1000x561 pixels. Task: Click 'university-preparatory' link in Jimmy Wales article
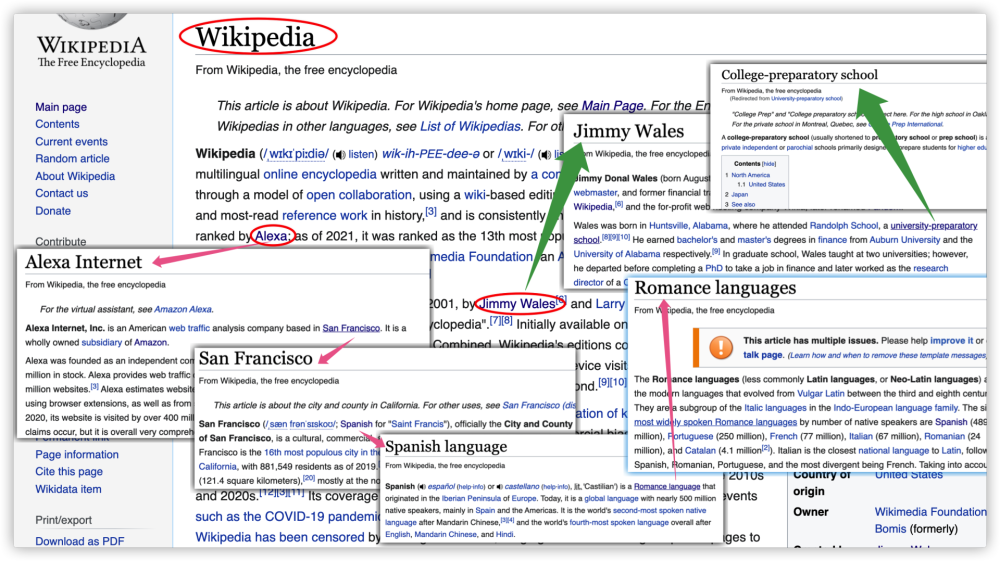pyautogui.click(x=934, y=226)
